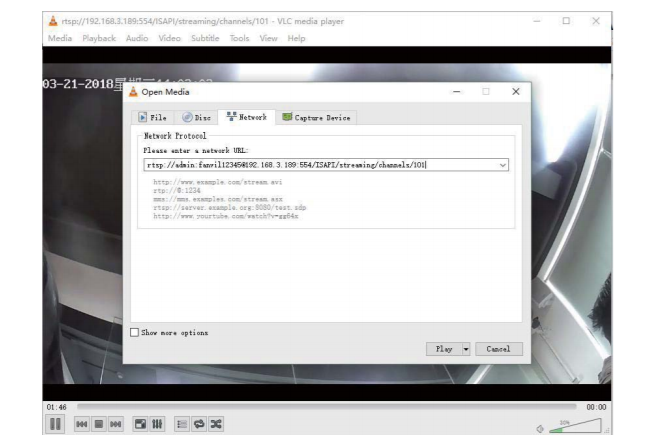Open the View menu
The height and width of the screenshot is (443, 655).
[x=269, y=38]
